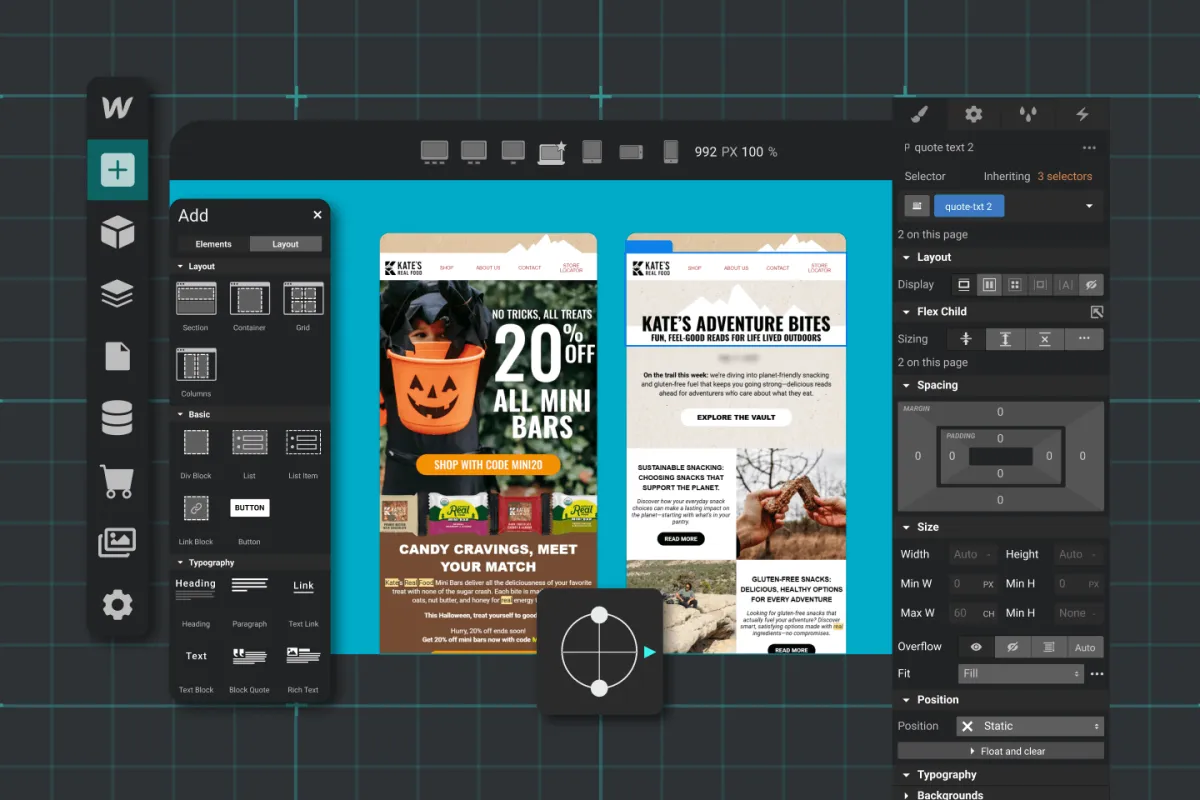Set Display to flex
Image resolution: width=1200 pixels, height=800 pixels.
click(x=990, y=284)
